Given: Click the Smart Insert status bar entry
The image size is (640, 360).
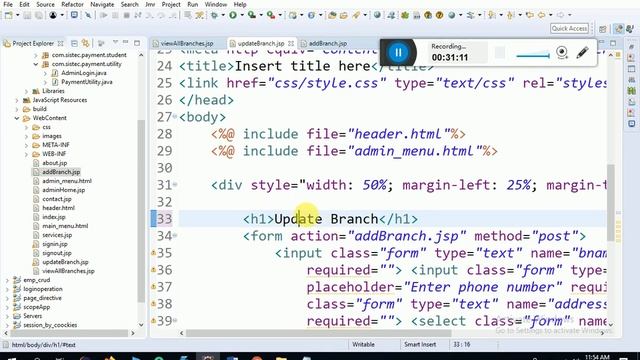Looking at the screenshot, I should tap(420, 344).
